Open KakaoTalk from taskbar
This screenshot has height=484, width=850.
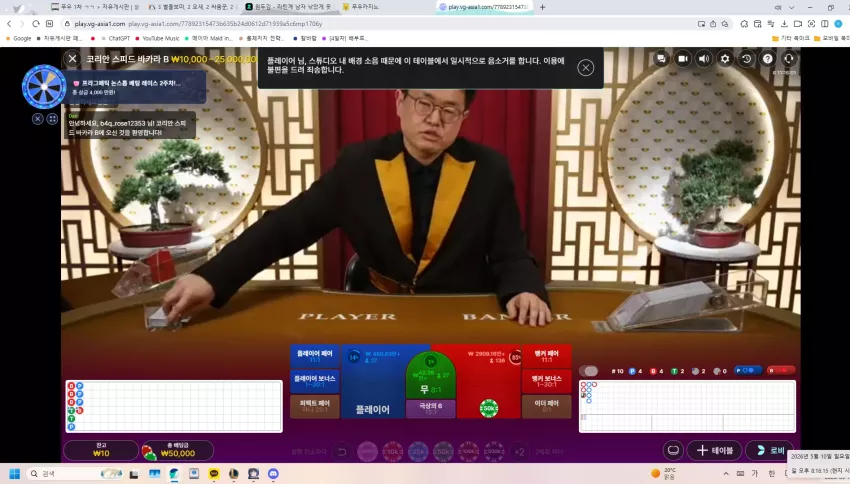click(214, 474)
